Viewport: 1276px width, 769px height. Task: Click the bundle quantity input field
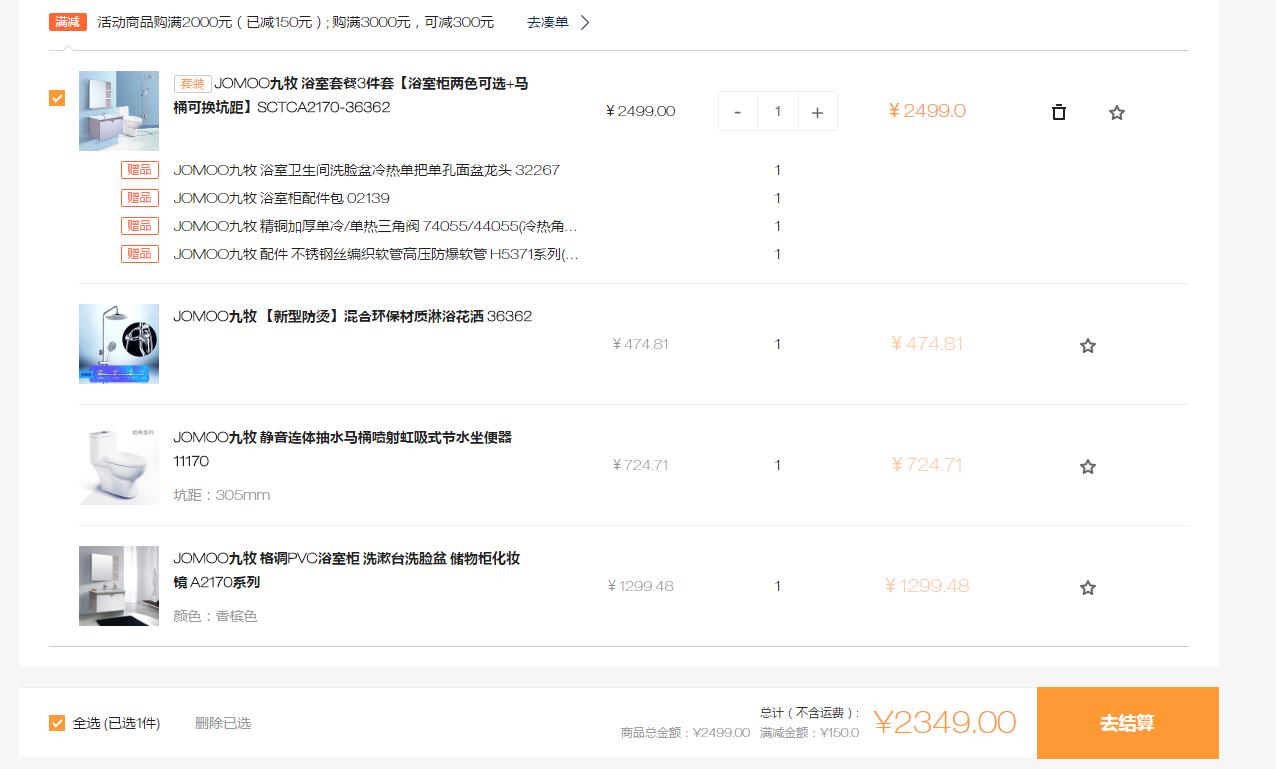pyautogui.click(x=777, y=112)
